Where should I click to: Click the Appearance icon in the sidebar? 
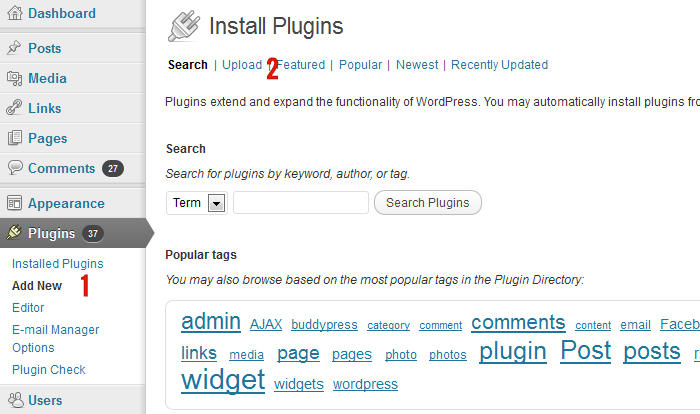coord(14,203)
